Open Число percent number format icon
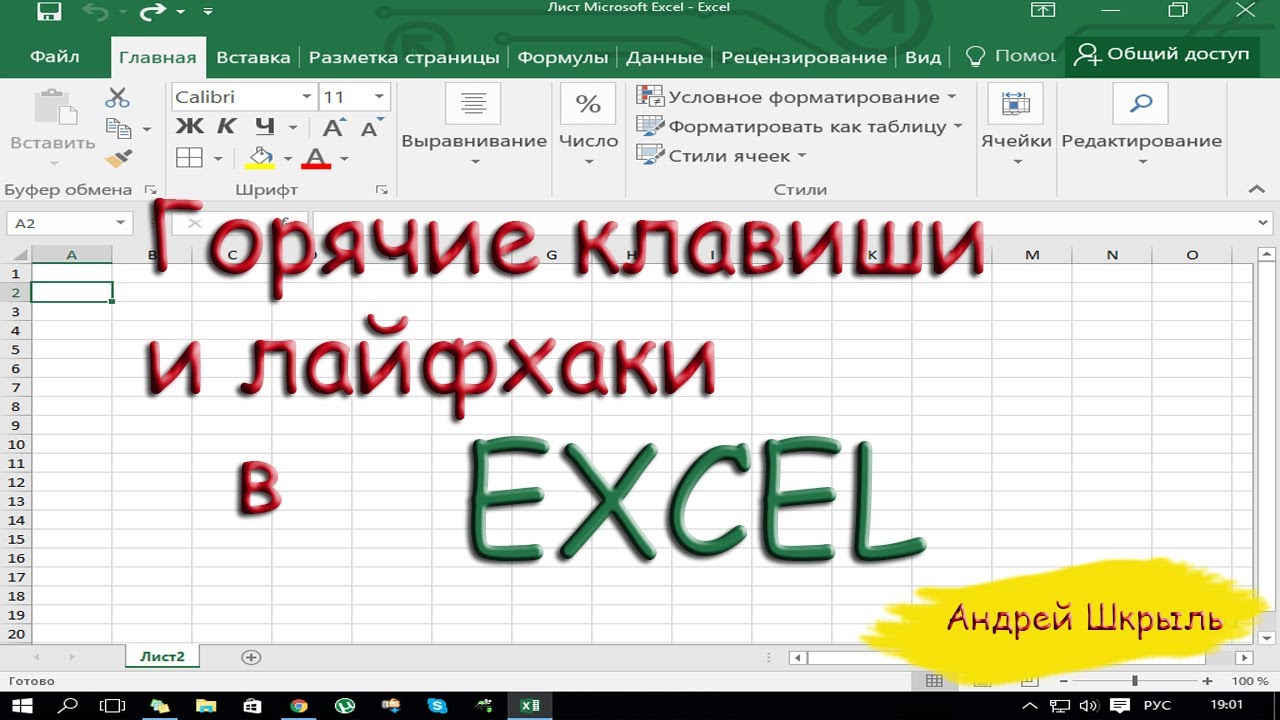 tap(588, 104)
